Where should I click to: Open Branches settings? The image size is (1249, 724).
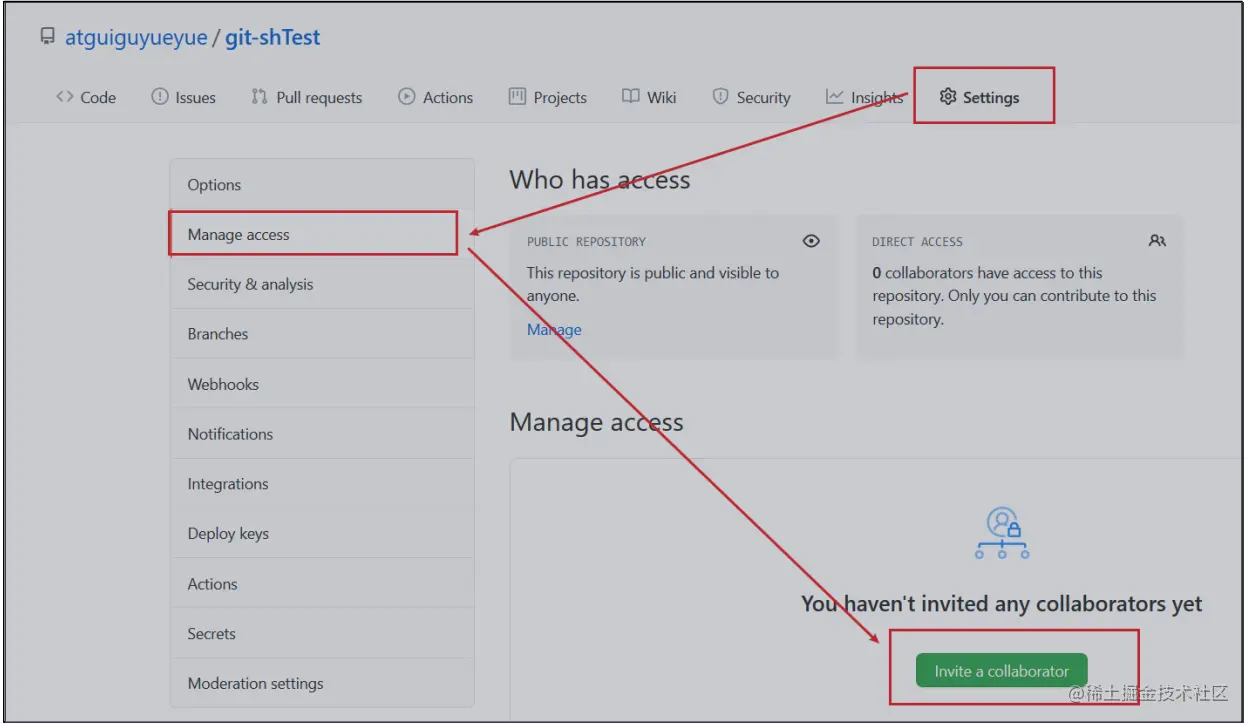click(322, 334)
